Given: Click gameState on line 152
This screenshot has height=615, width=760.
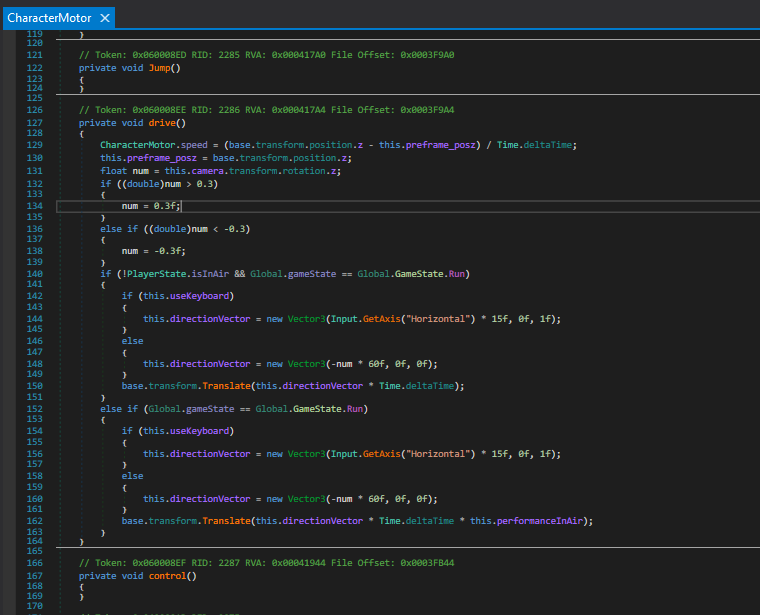Looking at the screenshot, I should 210,409.
